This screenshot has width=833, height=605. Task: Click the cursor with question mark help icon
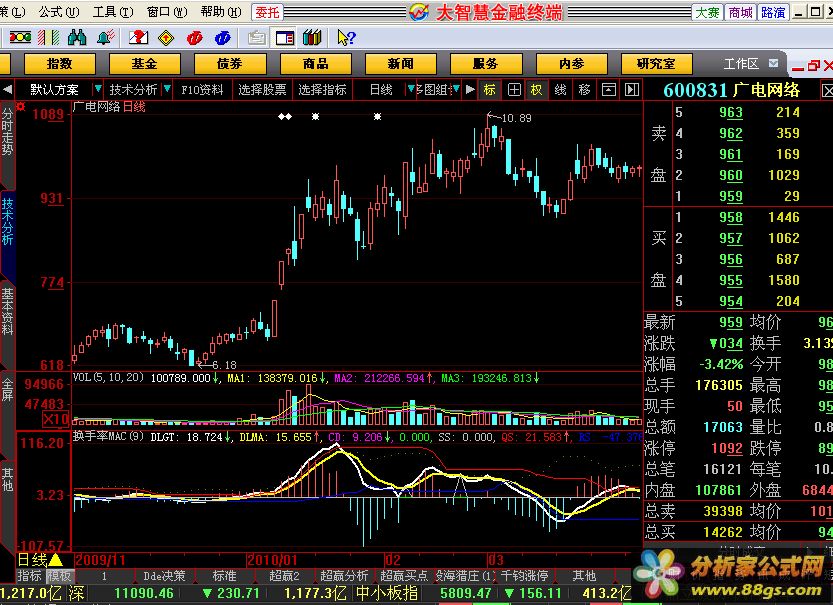coord(346,38)
